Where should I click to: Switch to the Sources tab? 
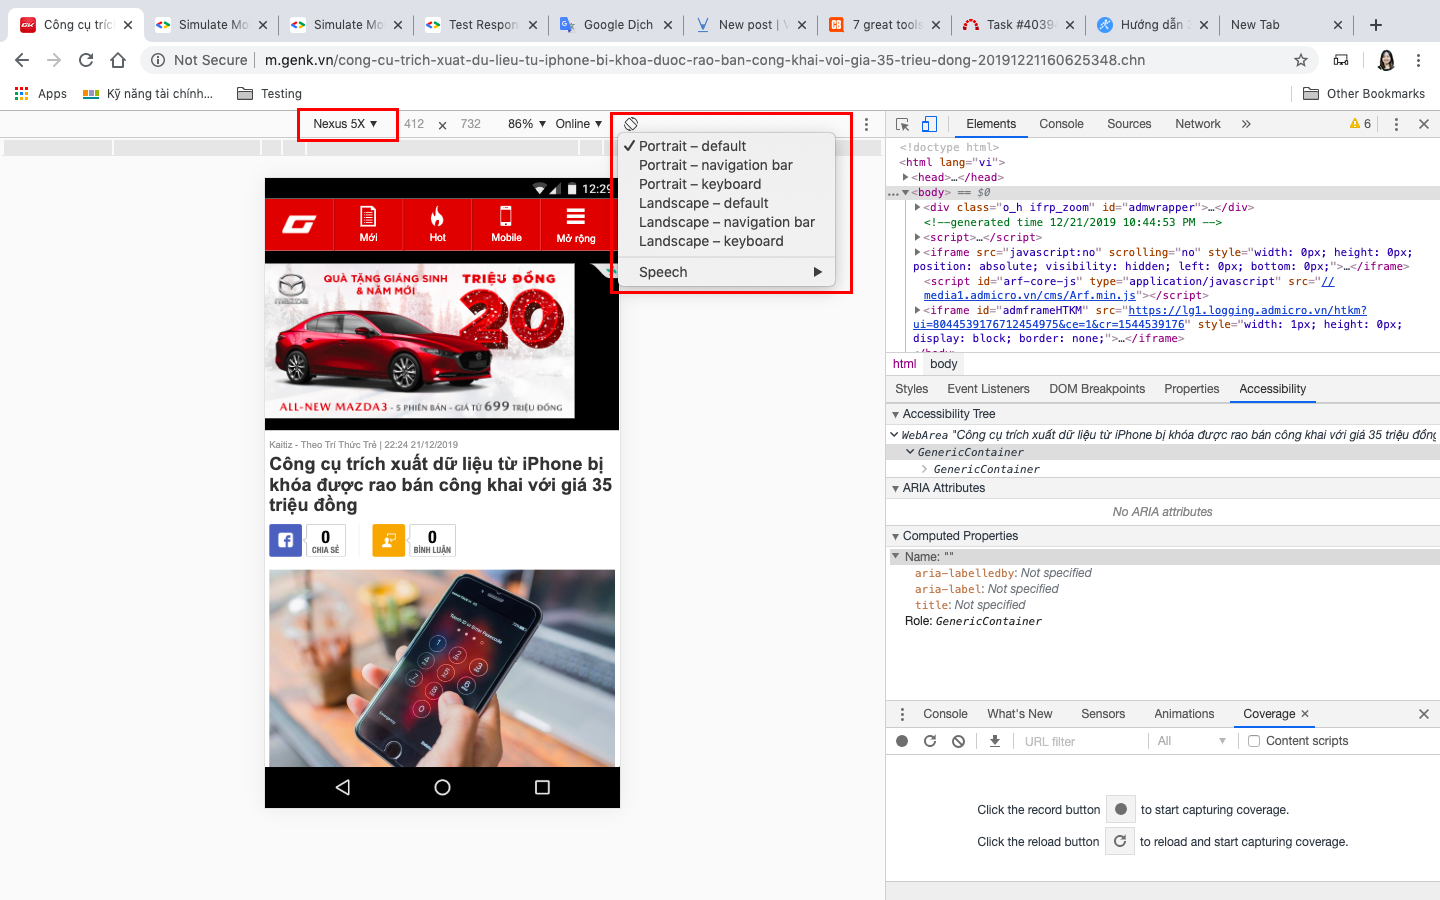(1129, 124)
